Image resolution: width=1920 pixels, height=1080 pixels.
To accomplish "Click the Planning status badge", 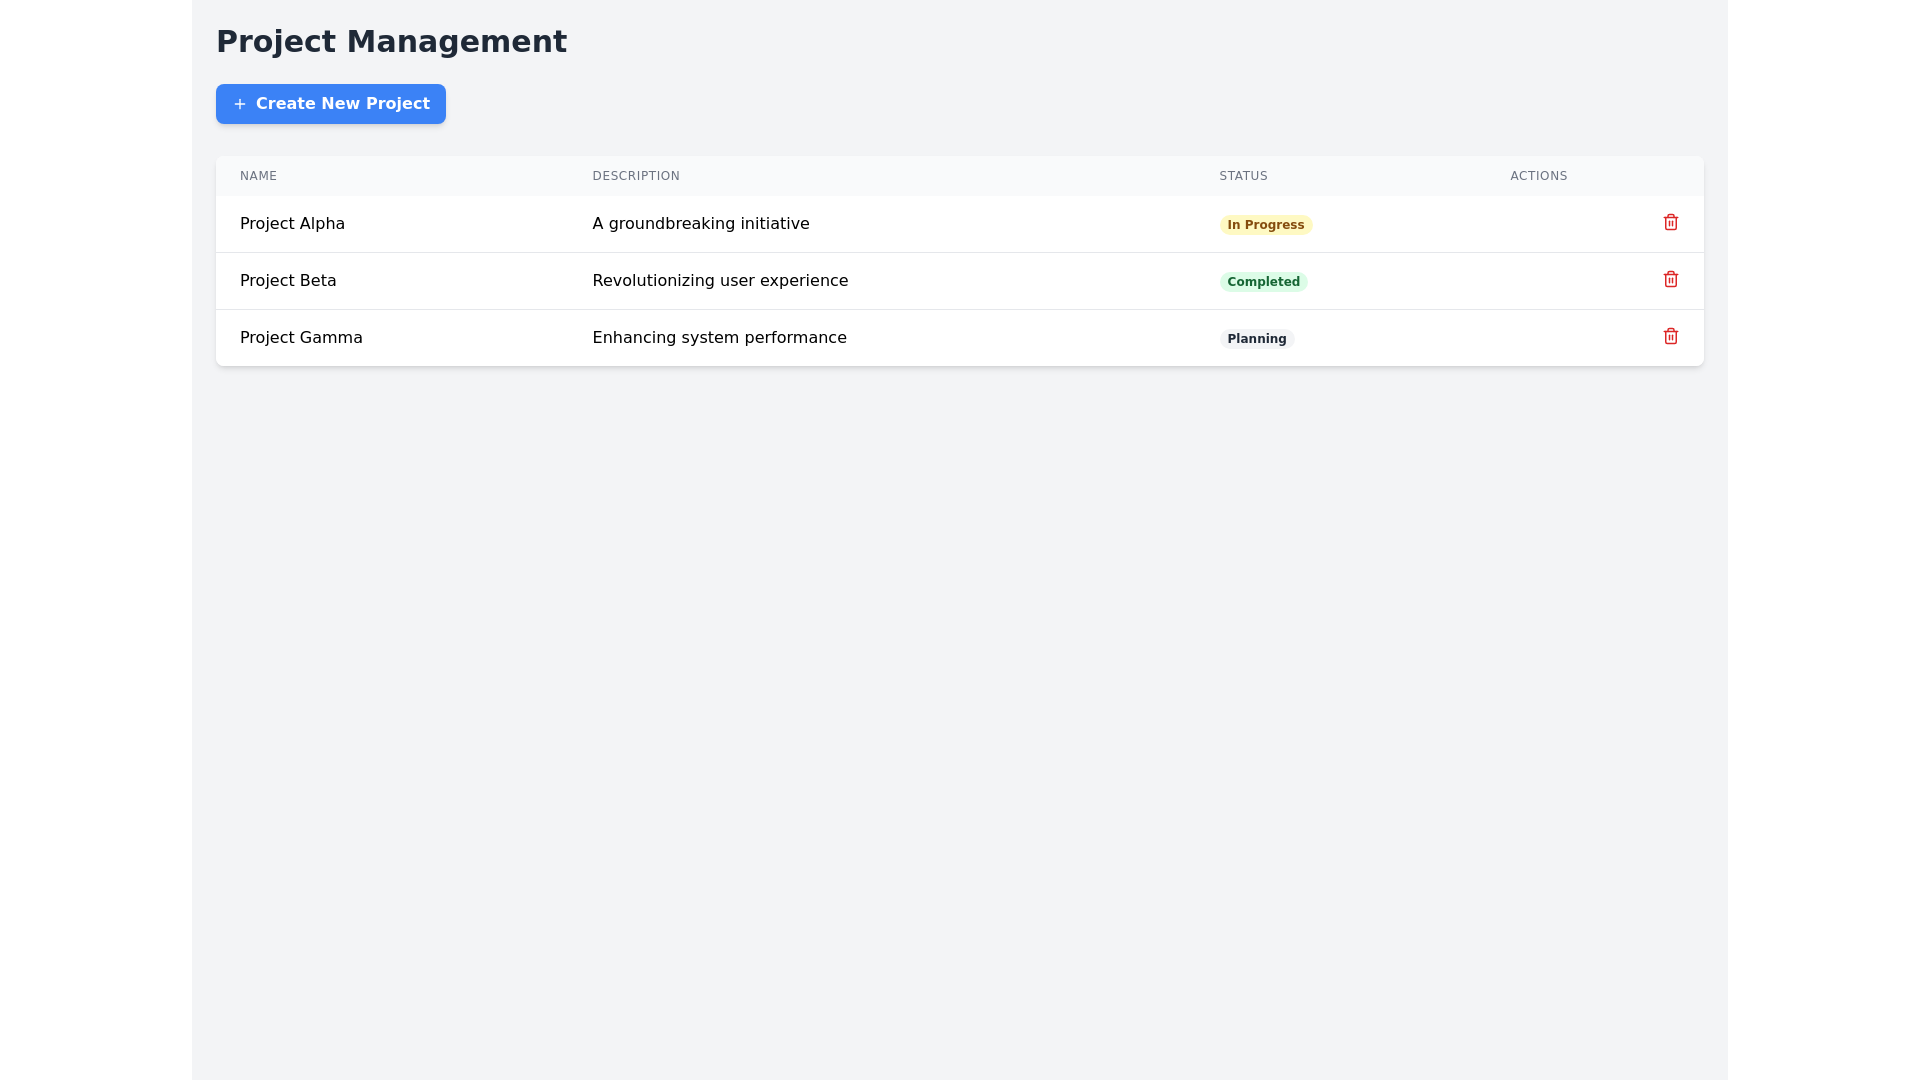I will tap(1256, 339).
